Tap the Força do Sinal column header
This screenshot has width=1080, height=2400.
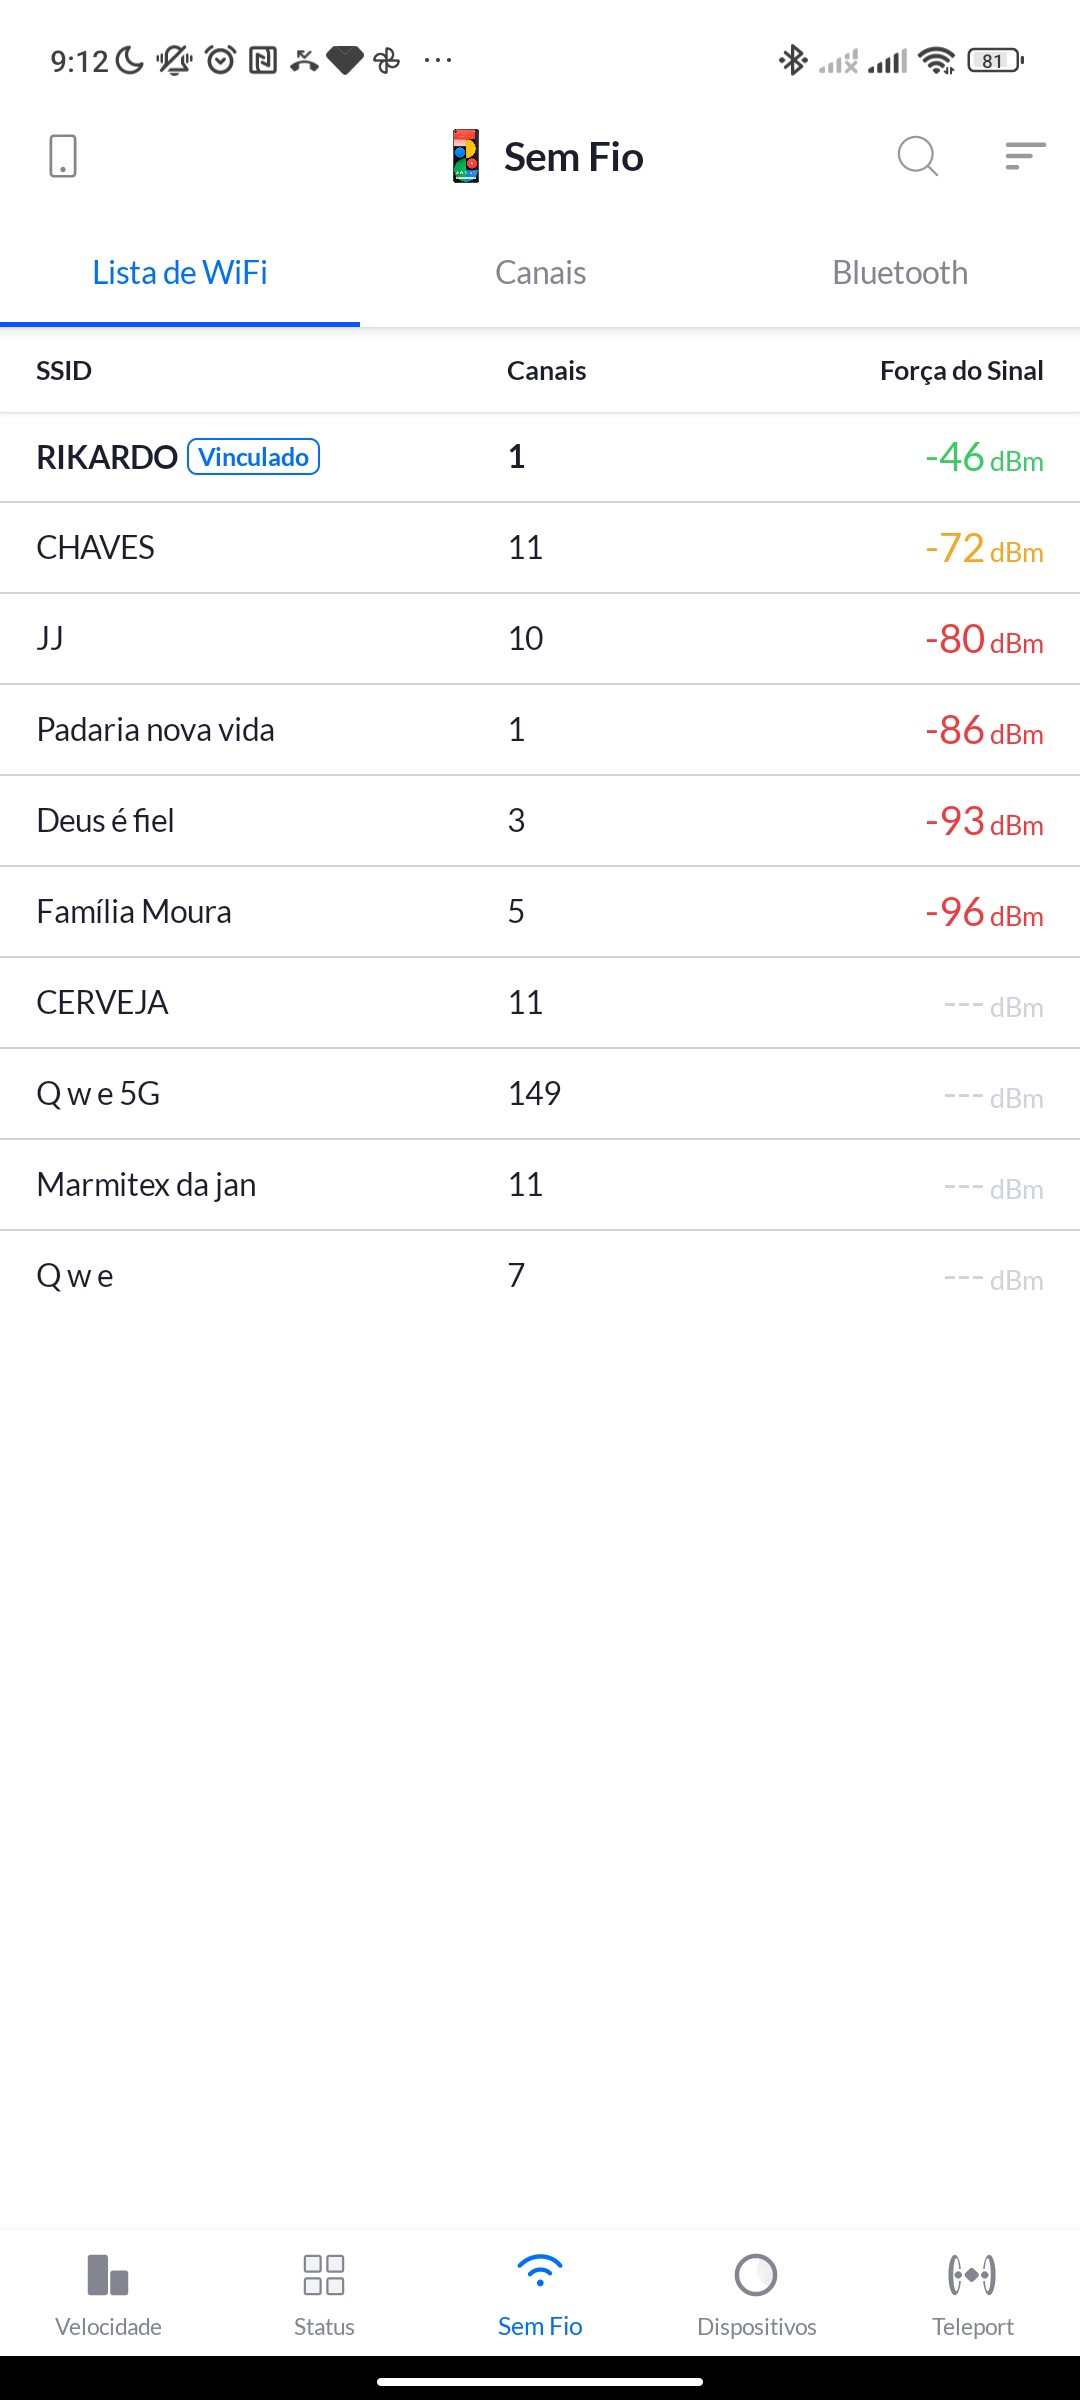pyautogui.click(x=961, y=371)
